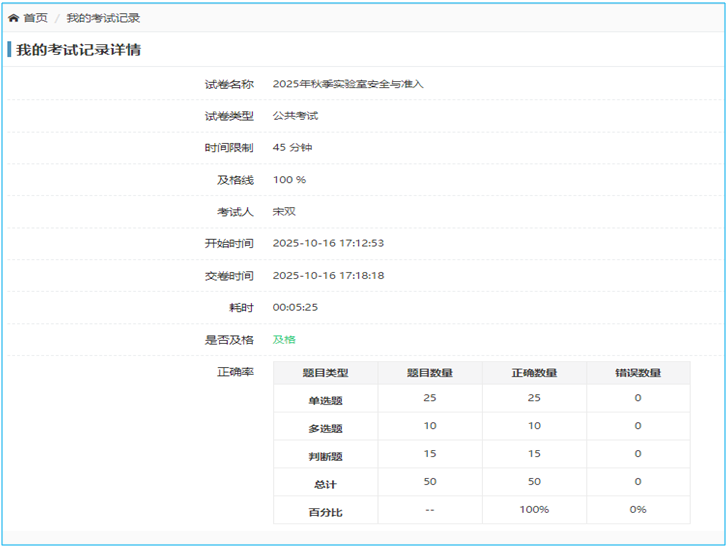Click the 题目类型 column header
This screenshot has width=727, height=547.
click(x=325, y=373)
